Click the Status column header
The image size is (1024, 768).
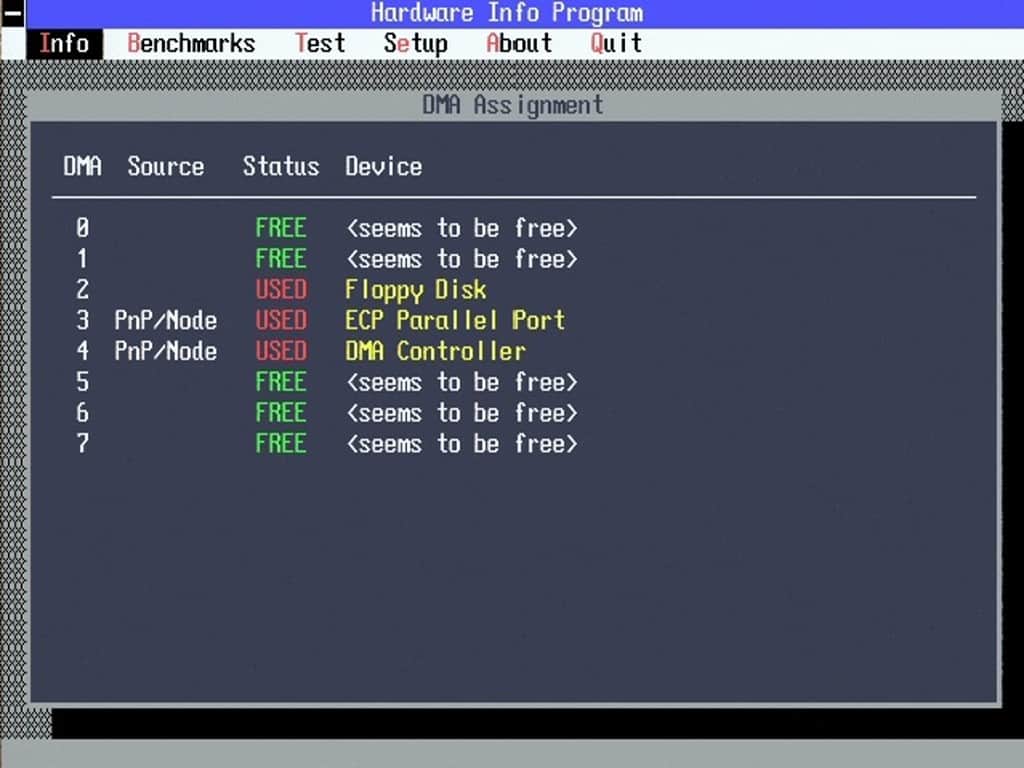point(281,166)
